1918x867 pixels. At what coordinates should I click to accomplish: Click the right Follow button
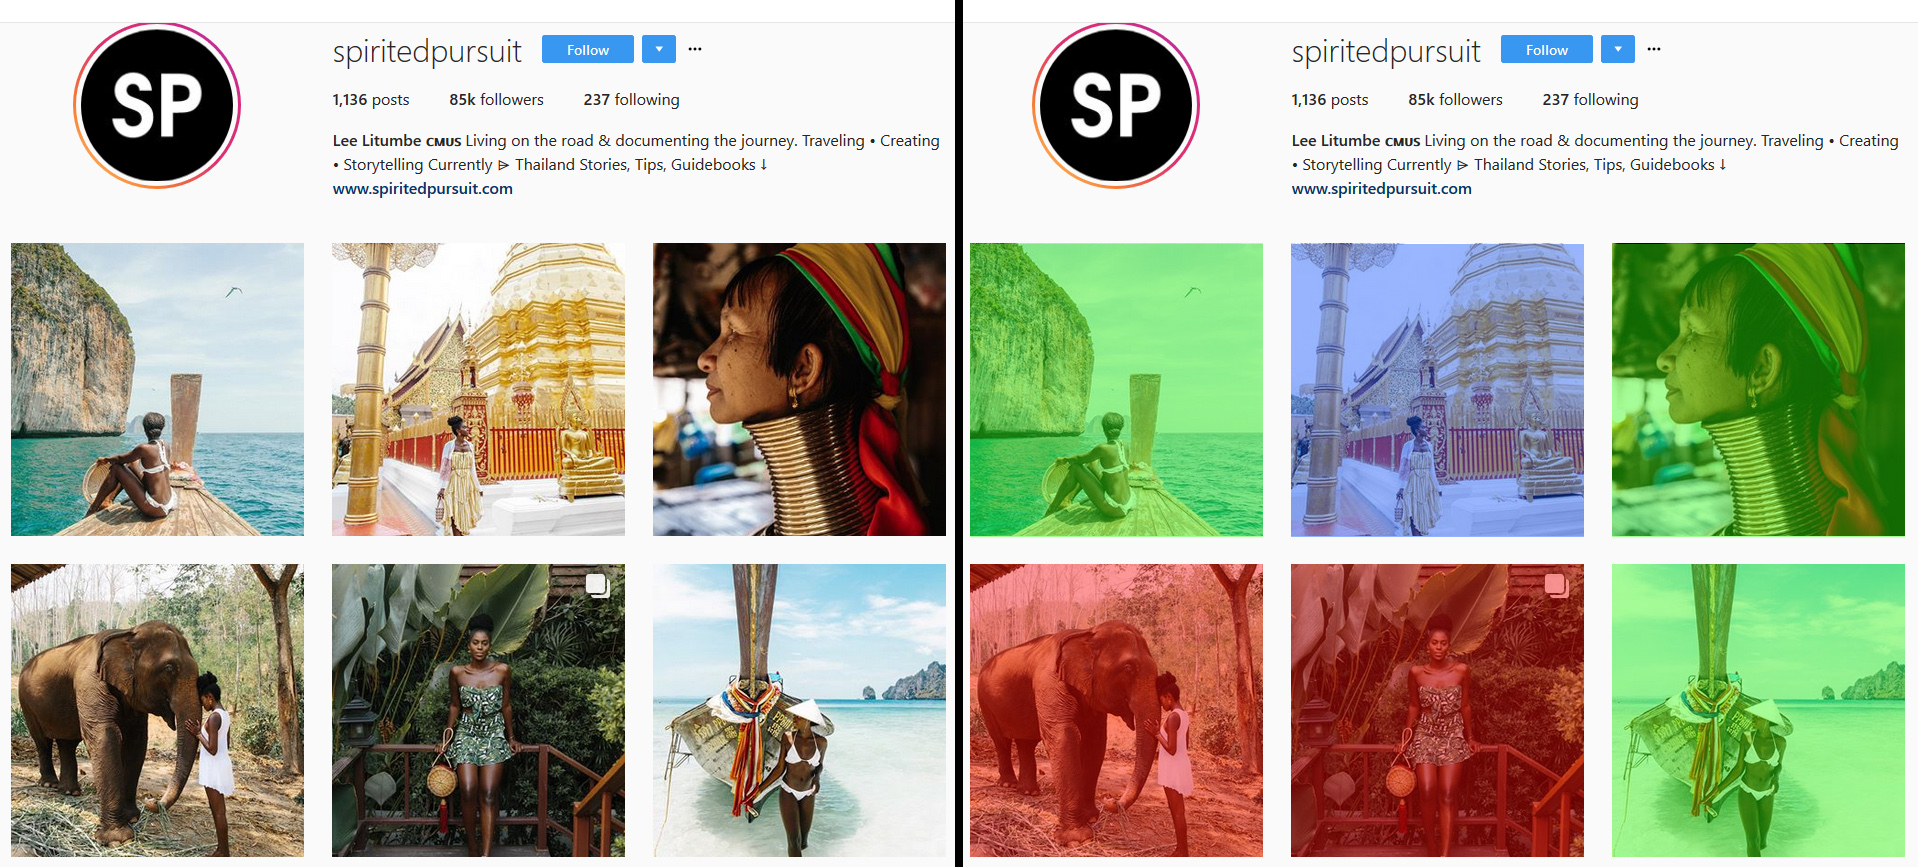coord(1547,49)
